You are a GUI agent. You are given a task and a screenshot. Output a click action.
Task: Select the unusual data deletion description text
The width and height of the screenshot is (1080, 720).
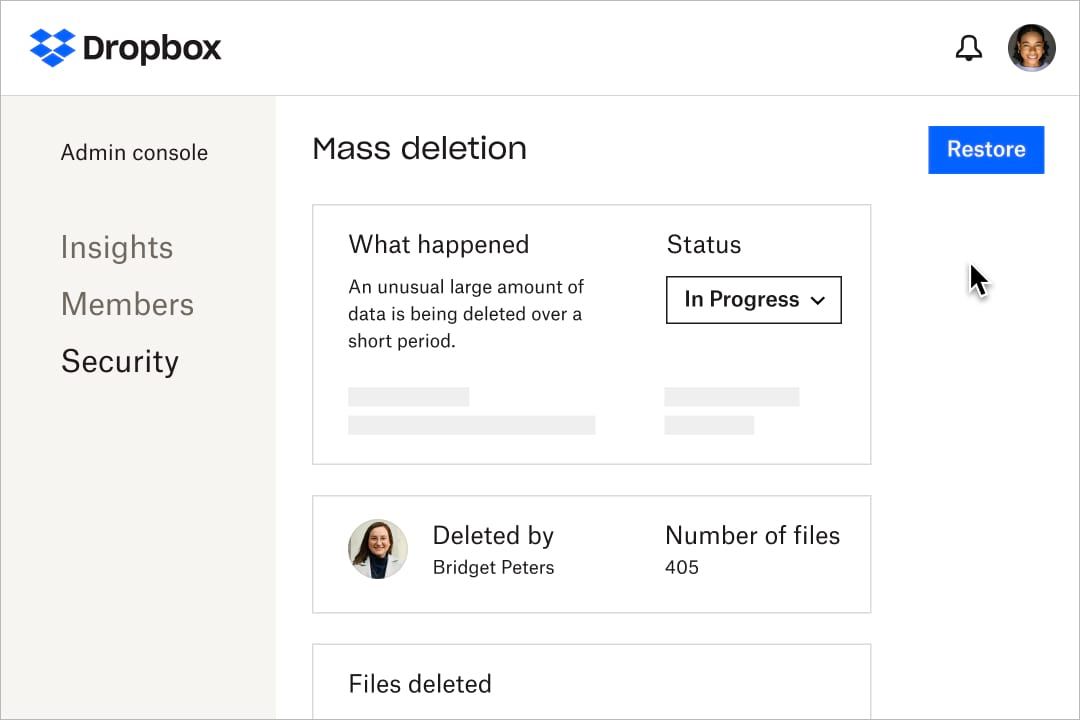click(x=465, y=314)
